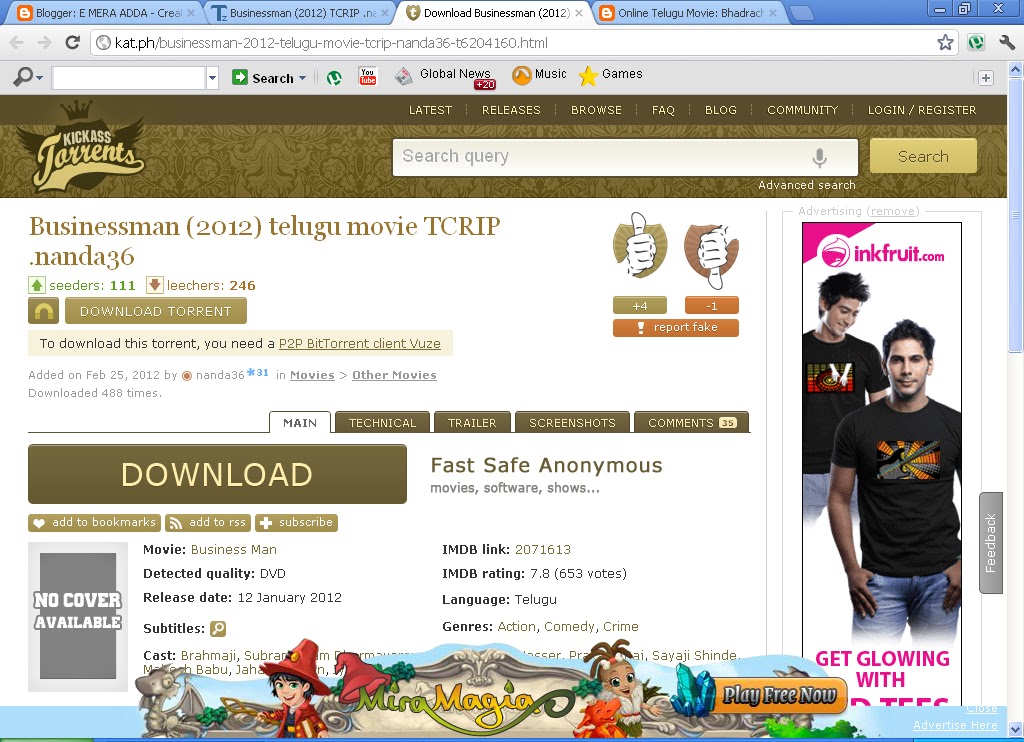Open the LATEST menu item
1024x742 pixels.
[430, 110]
